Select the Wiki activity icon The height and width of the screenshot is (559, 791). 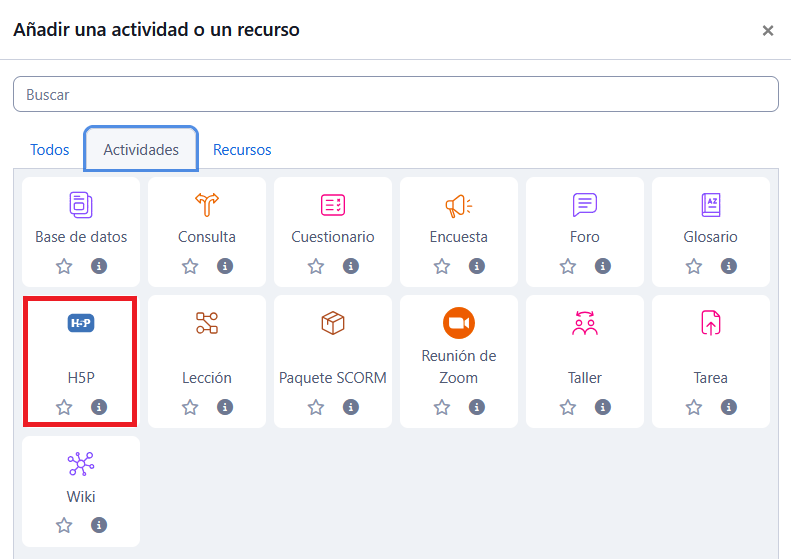tap(81, 464)
